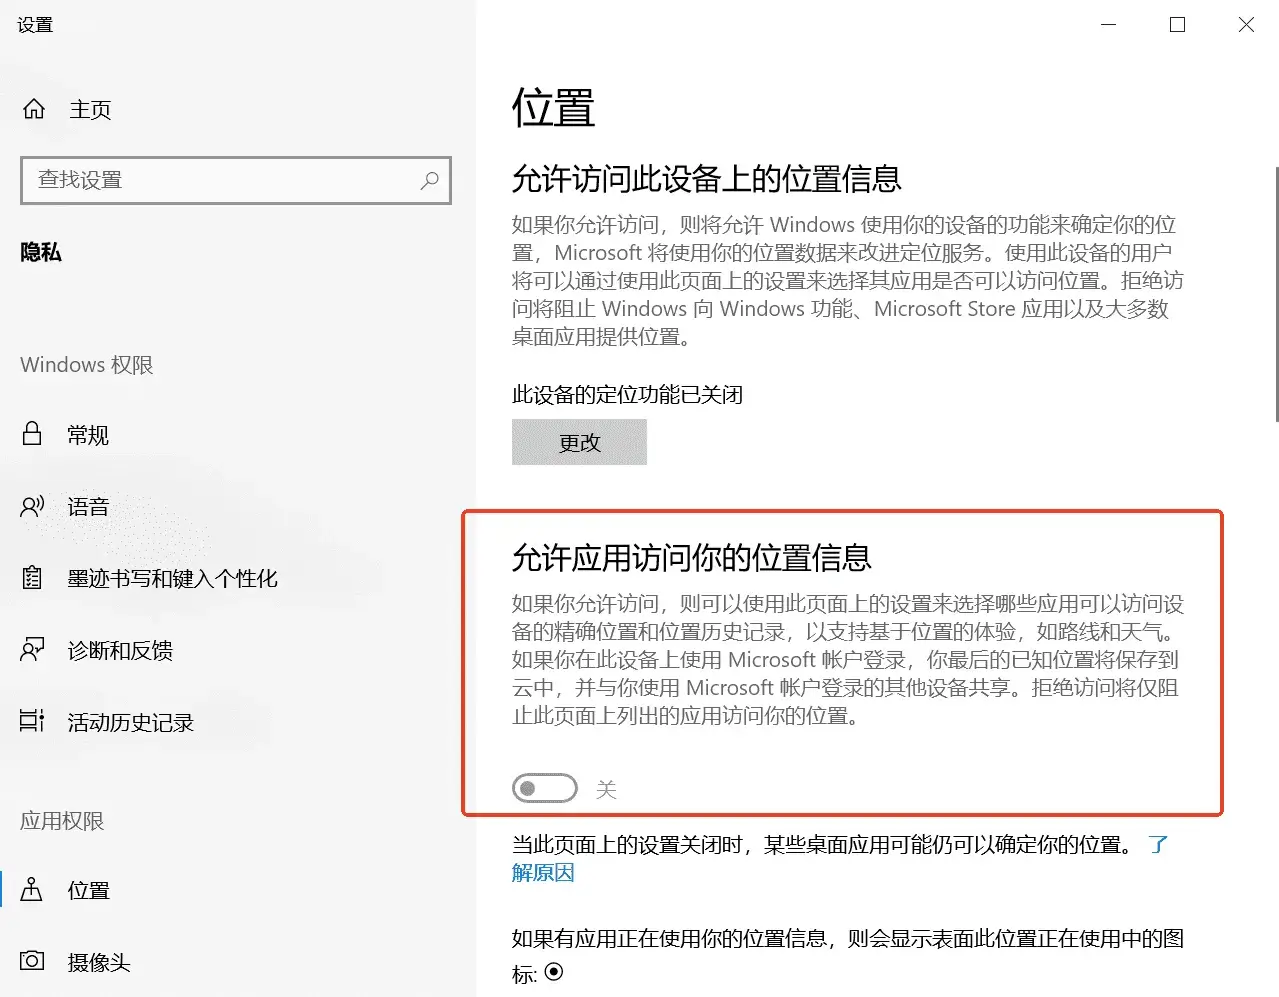The height and width of the screenshot is (997, 1279).
Task: Click the Windows 权限 group label
Action: tap(86, 365)
